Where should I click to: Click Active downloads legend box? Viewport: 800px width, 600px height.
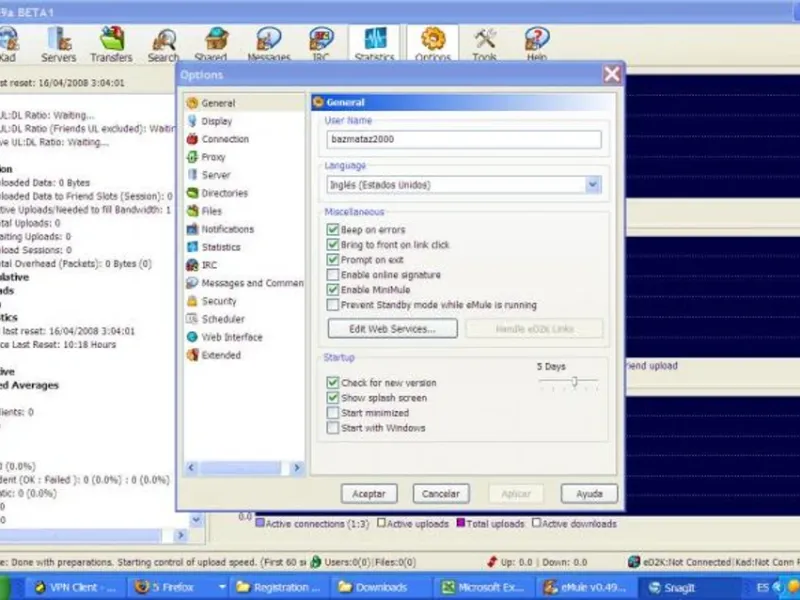click(536, 523)
